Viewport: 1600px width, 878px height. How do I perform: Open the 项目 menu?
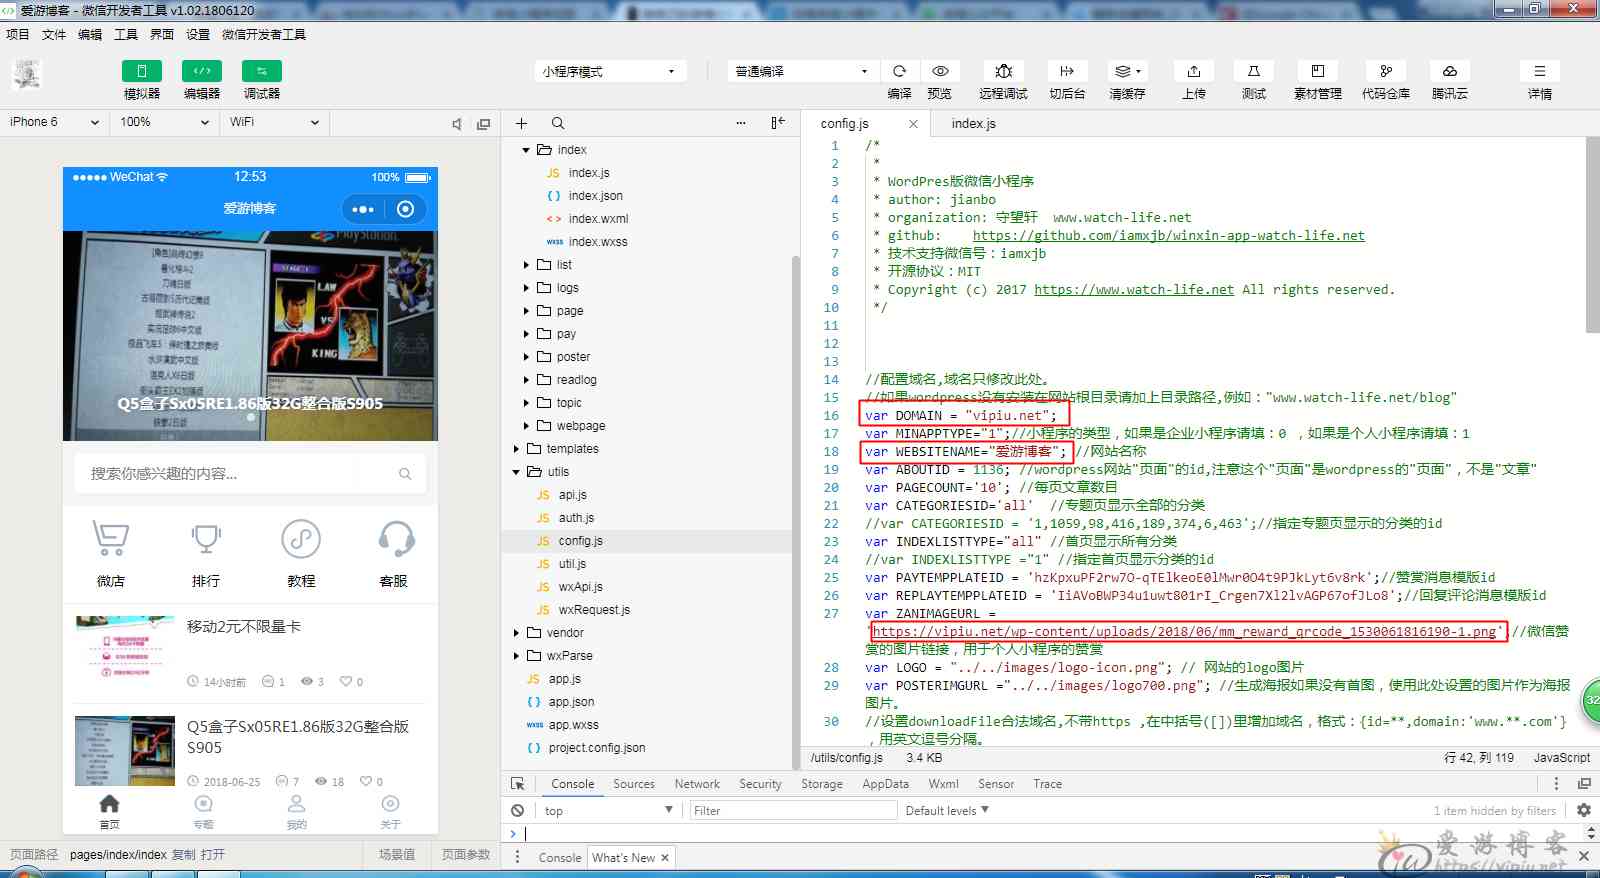click(x=18, y=34)
